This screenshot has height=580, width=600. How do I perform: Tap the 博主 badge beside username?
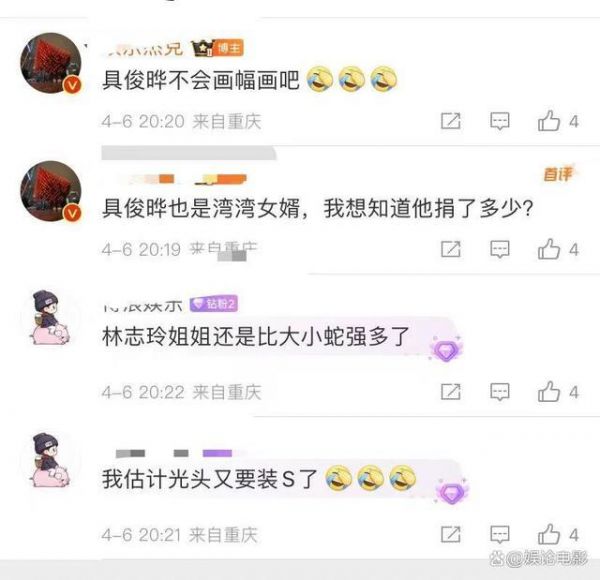228,48
